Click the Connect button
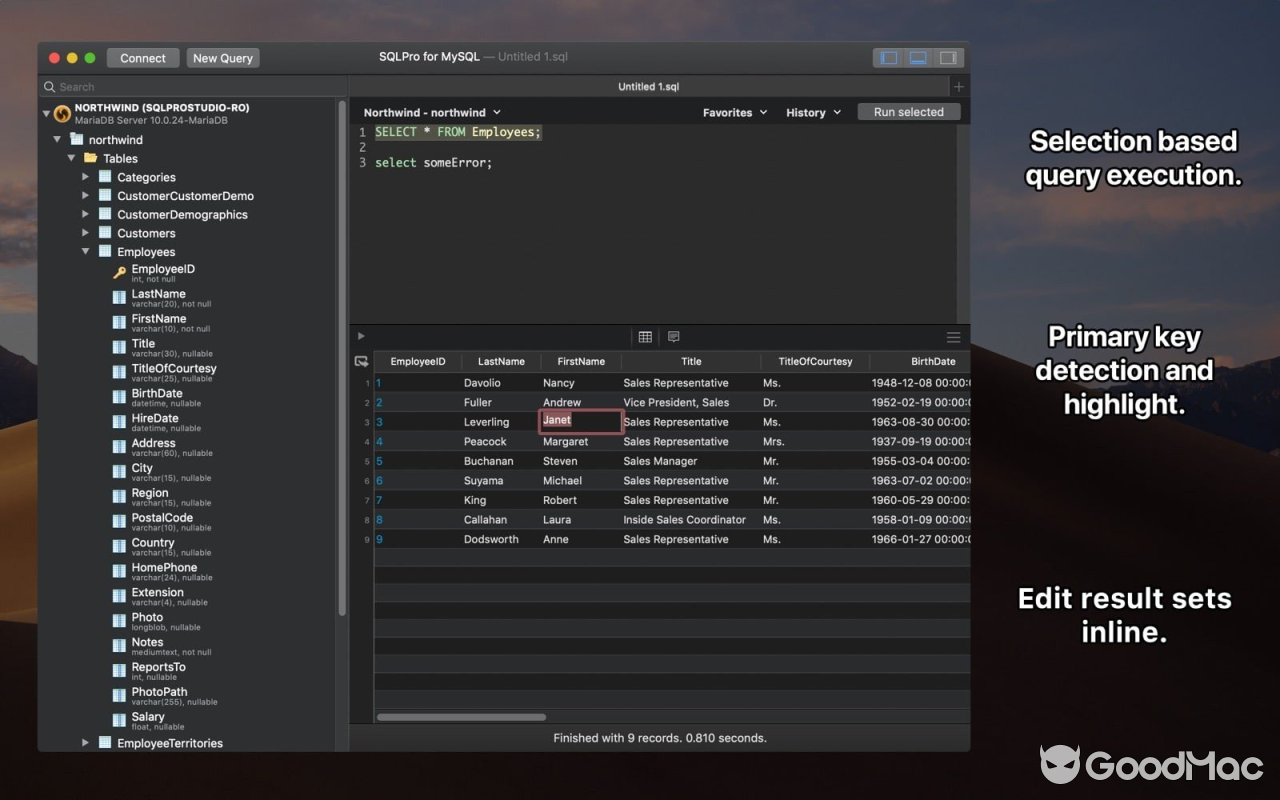 142,57
